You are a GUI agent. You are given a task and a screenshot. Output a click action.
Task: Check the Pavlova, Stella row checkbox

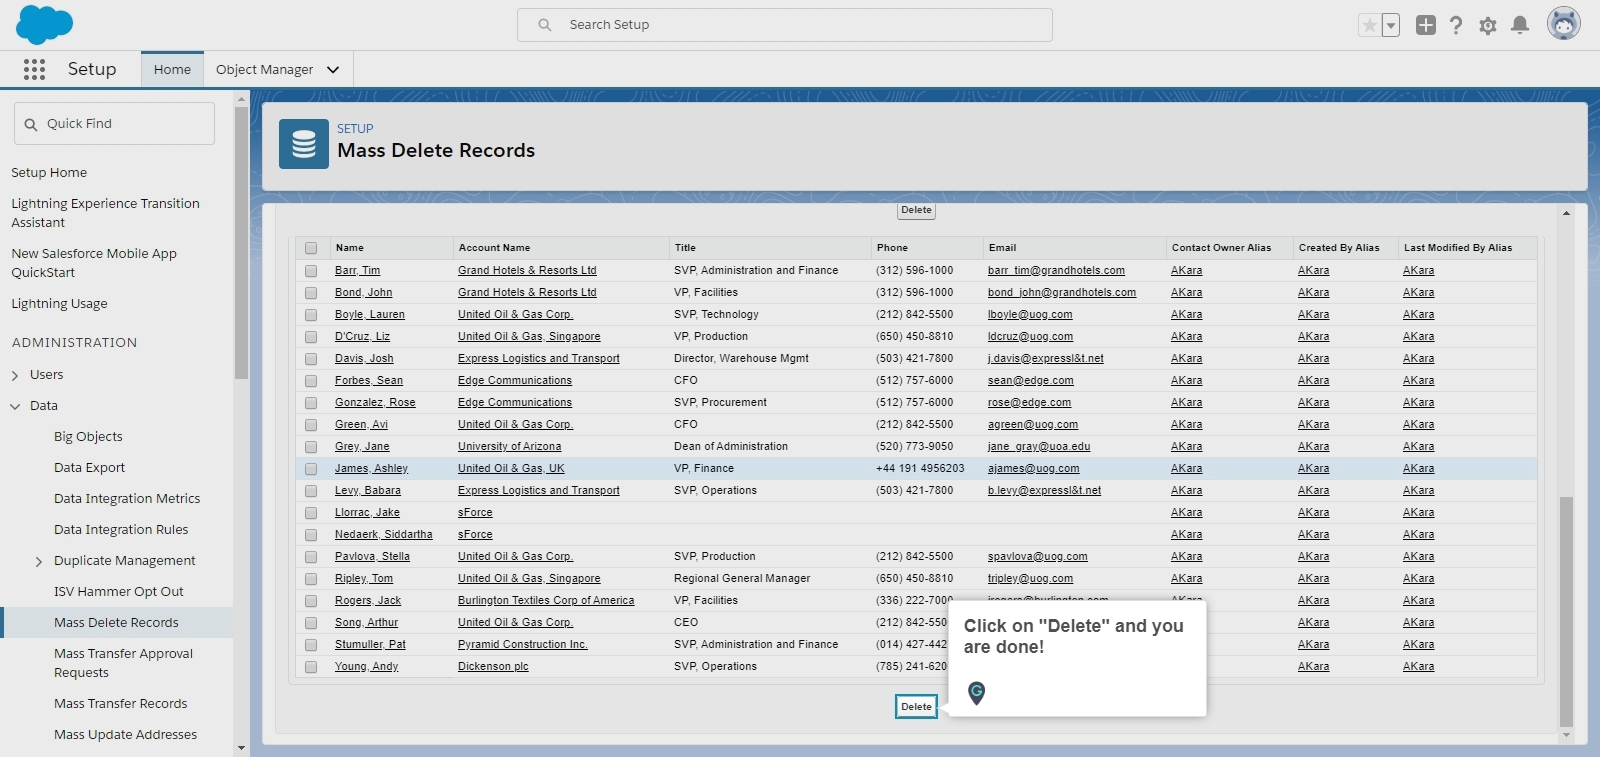[x=311, y=557]
